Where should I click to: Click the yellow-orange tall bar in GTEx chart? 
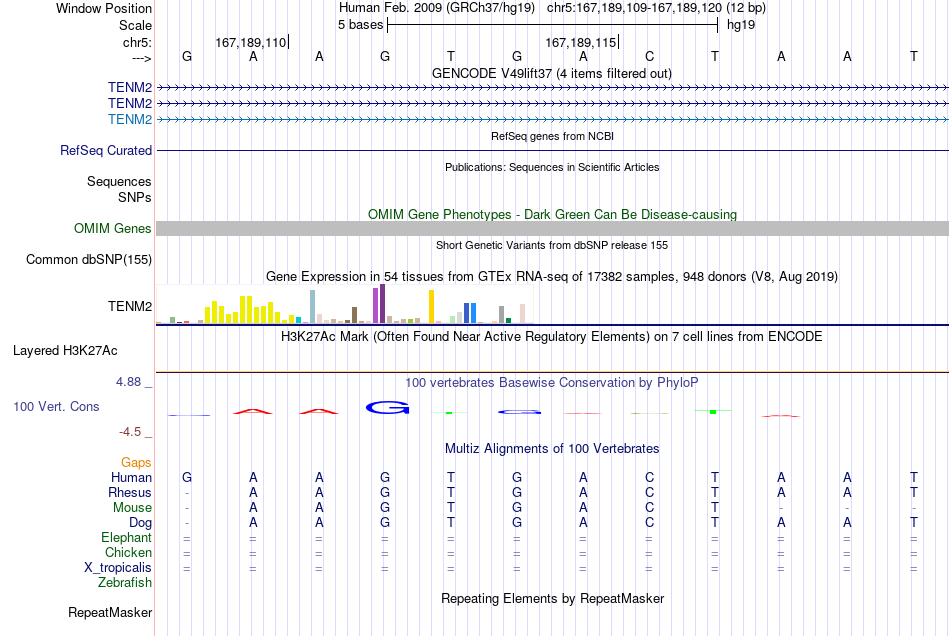pyautogui.click(x=431, y=306)
